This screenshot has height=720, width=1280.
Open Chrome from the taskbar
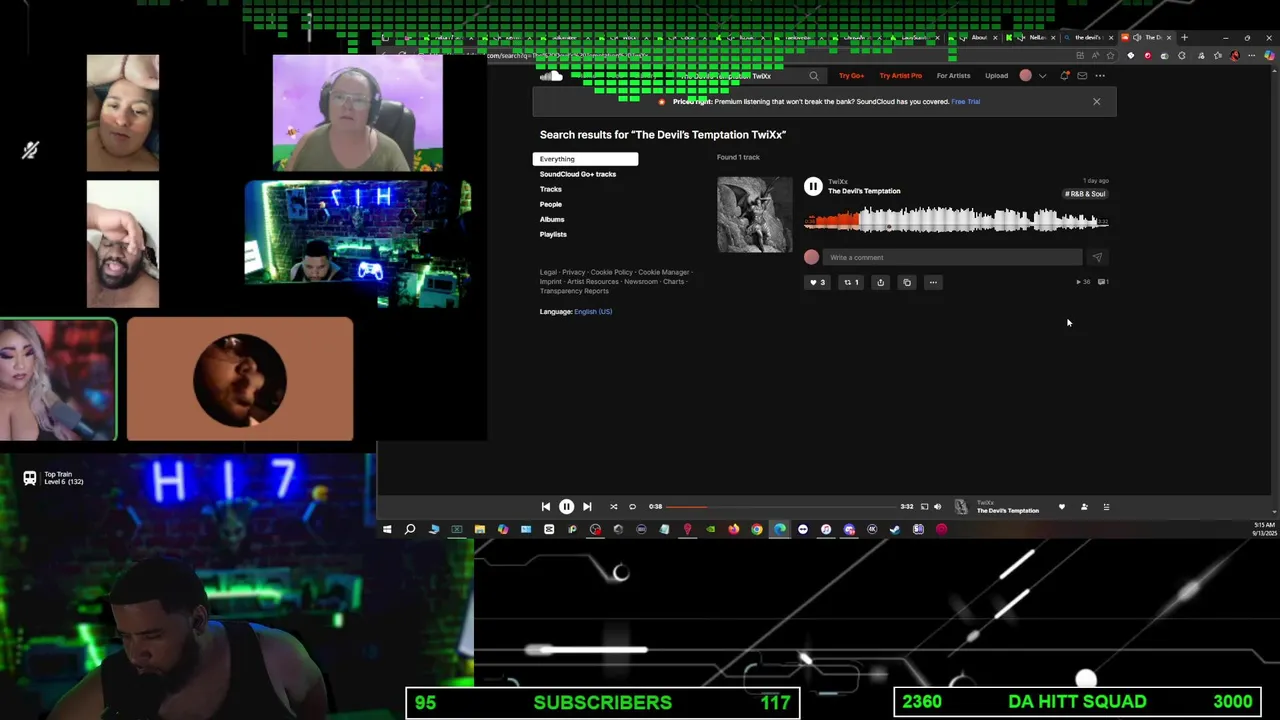coord(757,529)
